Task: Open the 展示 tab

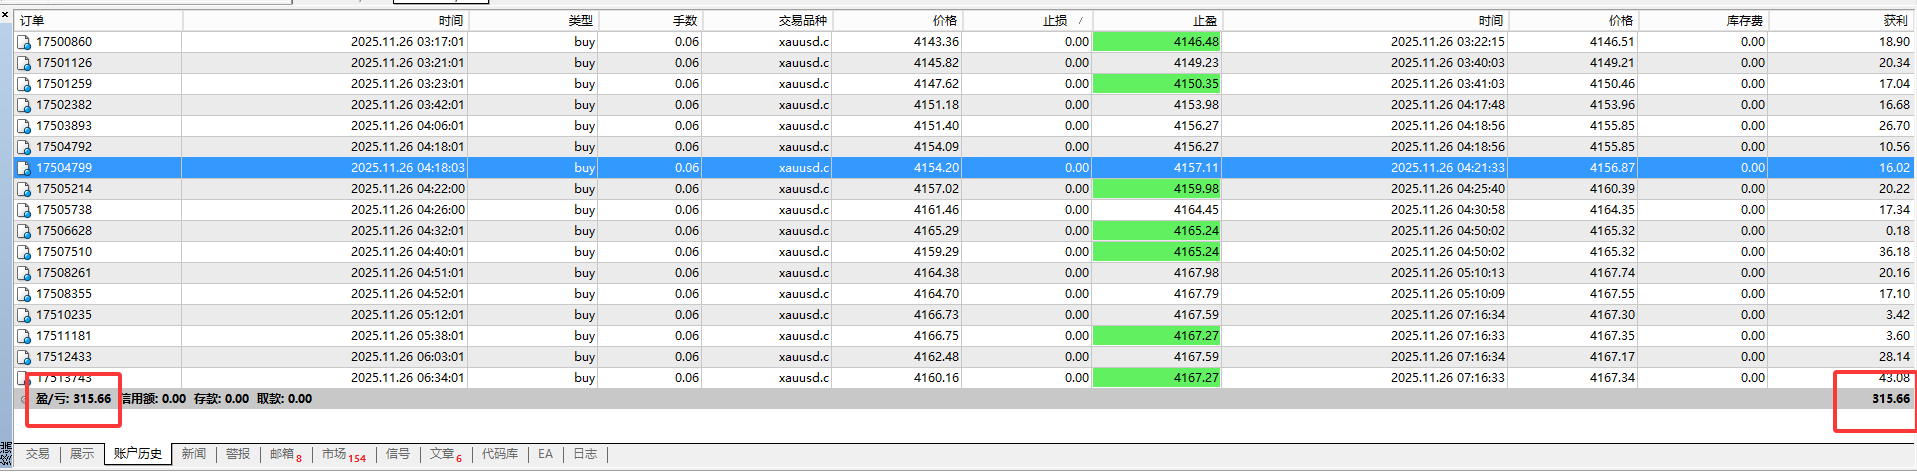Action: (82, 454)
